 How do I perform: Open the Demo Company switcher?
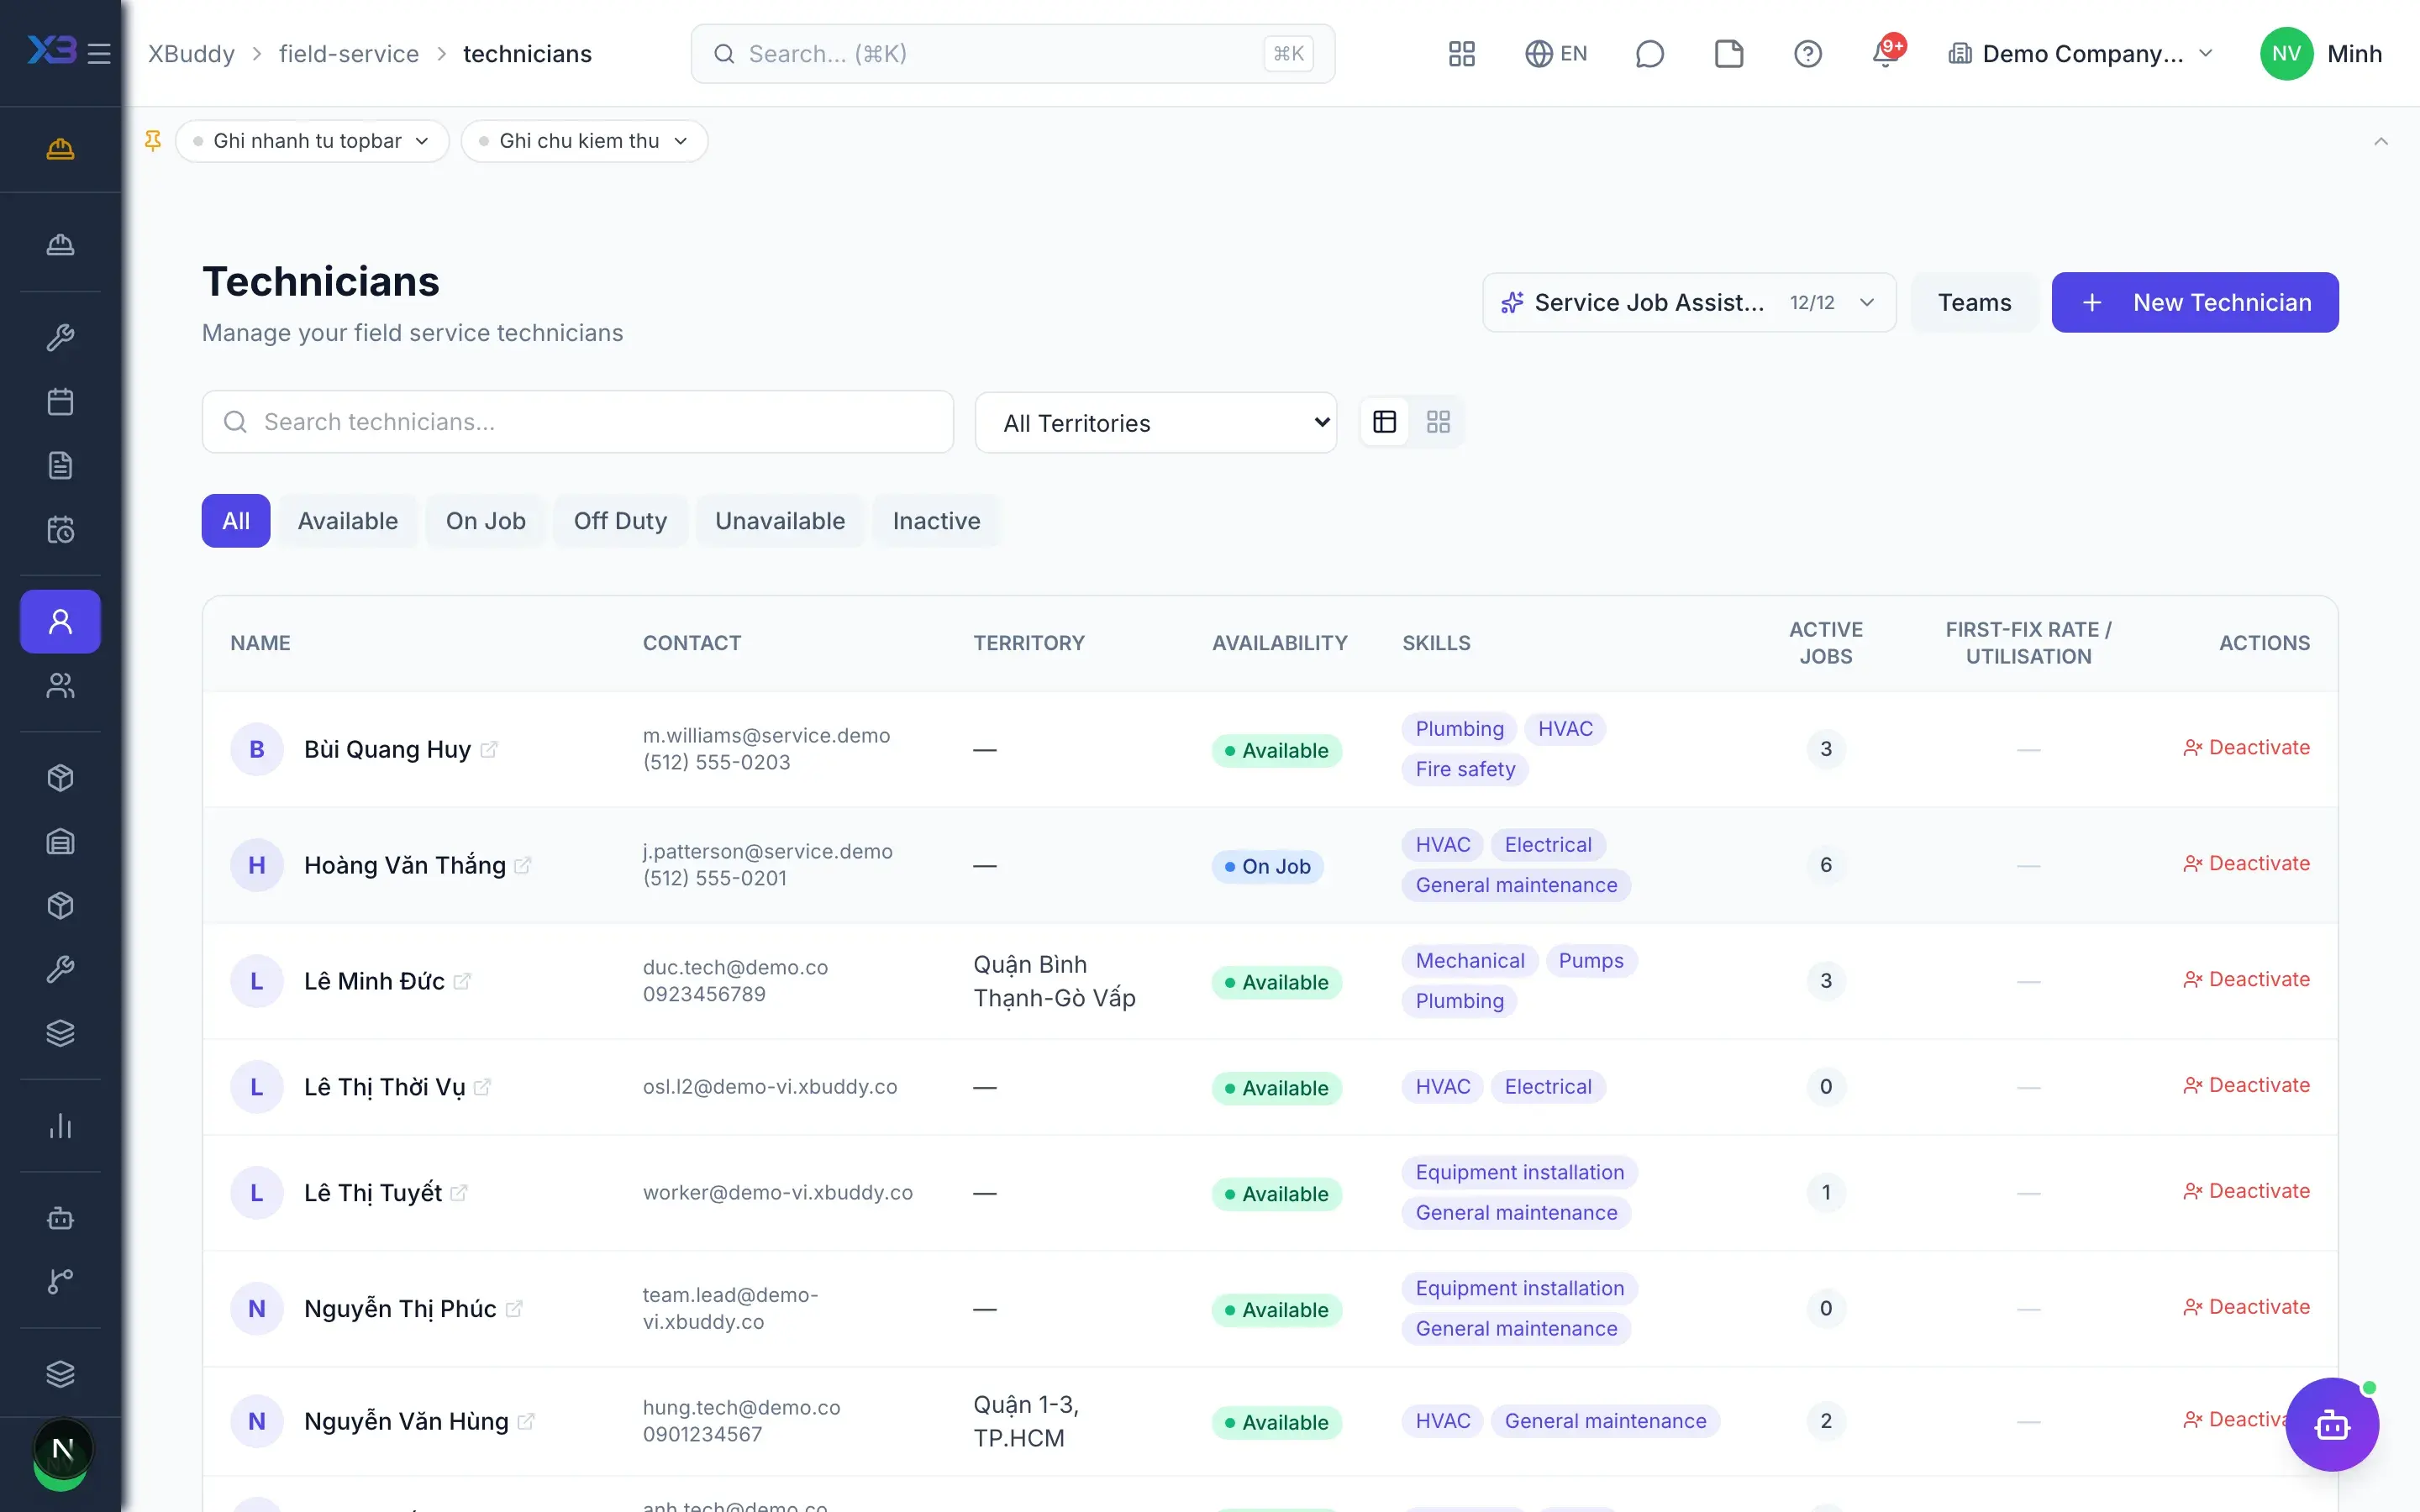2081,53
